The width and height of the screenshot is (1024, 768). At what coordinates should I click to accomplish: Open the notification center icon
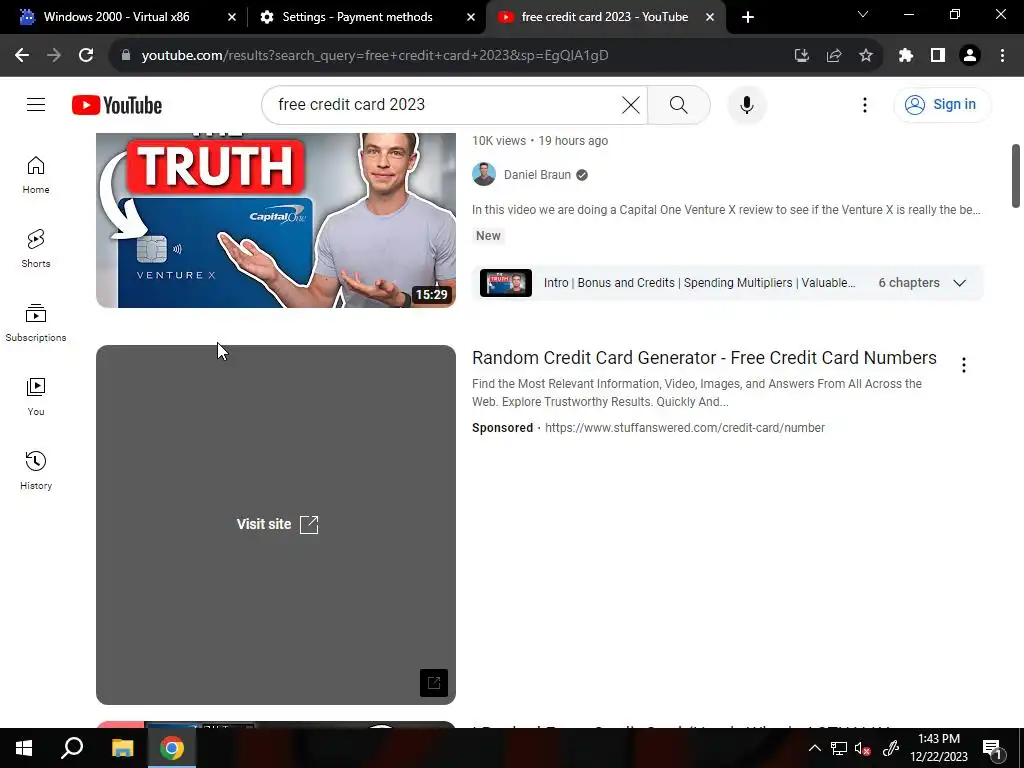pos(991,748)
